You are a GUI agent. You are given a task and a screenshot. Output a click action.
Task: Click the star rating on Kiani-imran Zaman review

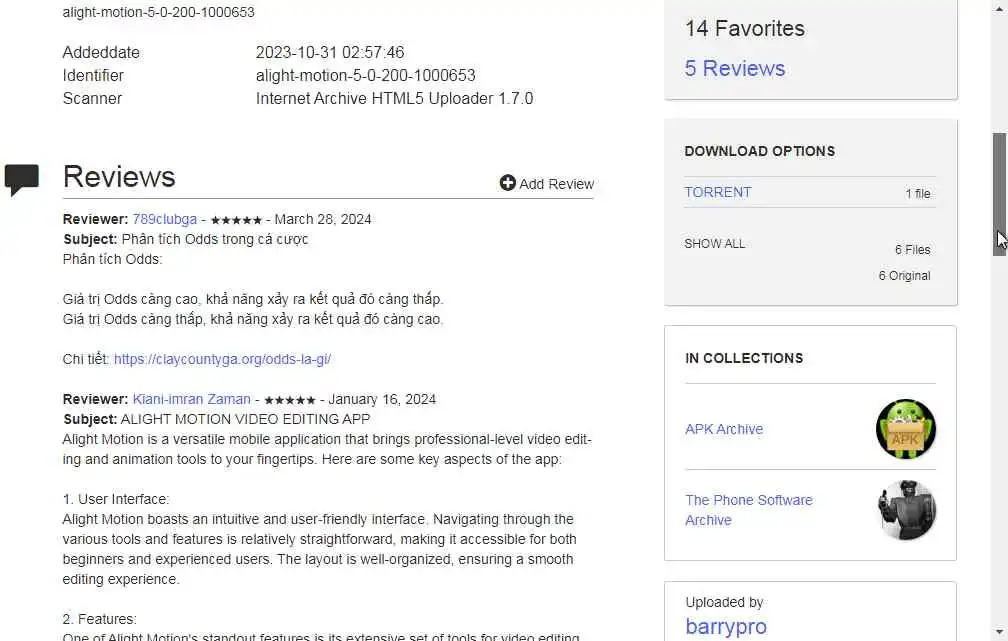[x=290, y=400]
